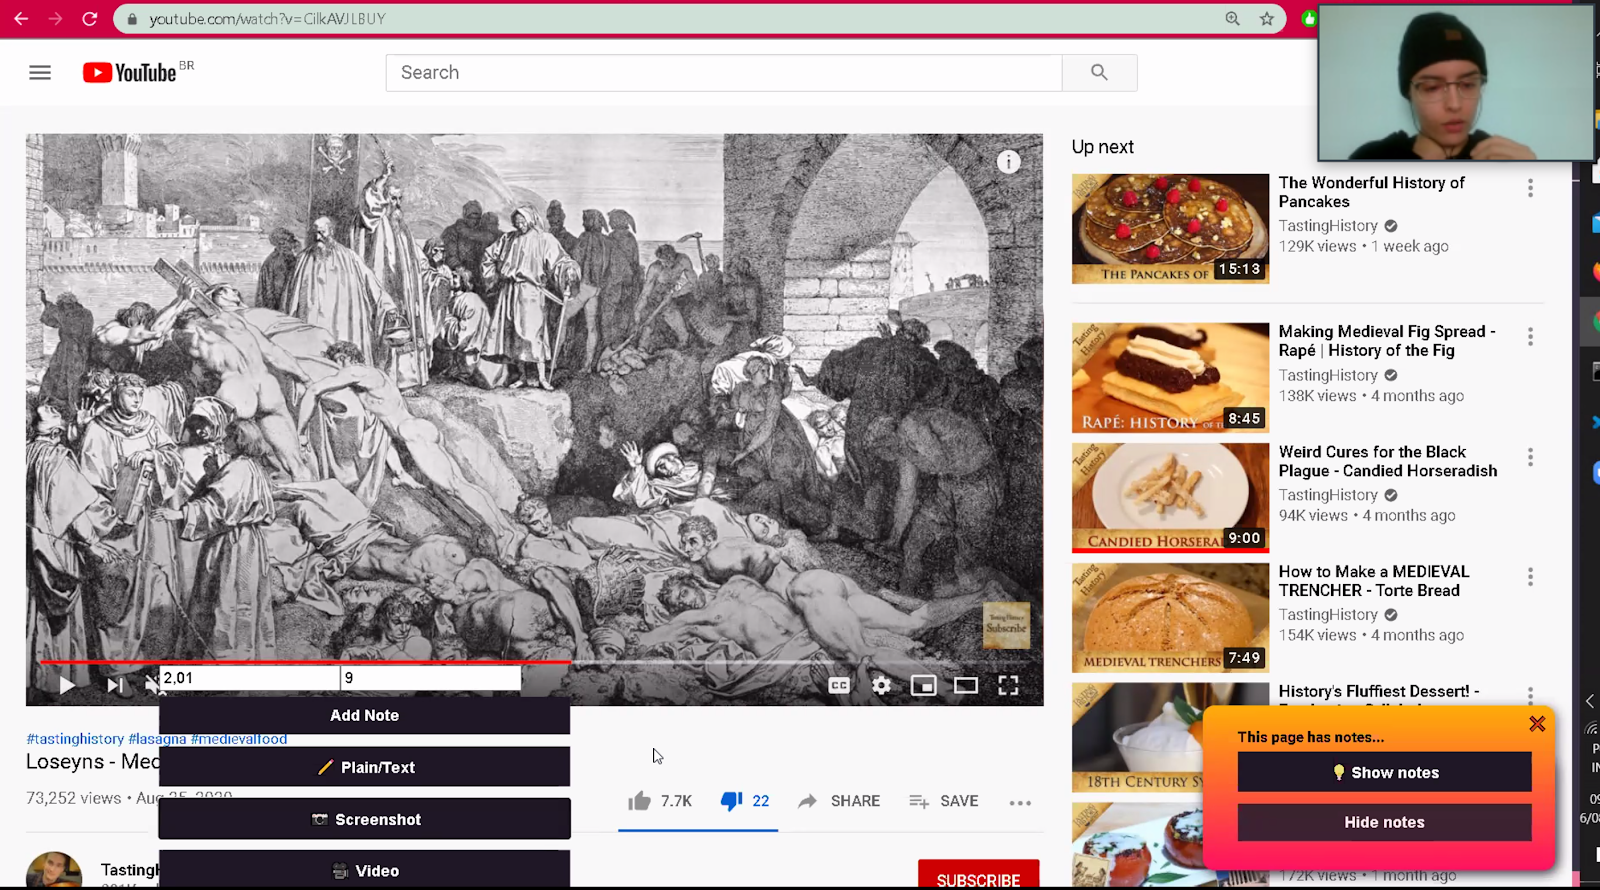Select the Plain/Text note option

click(x=364, y=767)
